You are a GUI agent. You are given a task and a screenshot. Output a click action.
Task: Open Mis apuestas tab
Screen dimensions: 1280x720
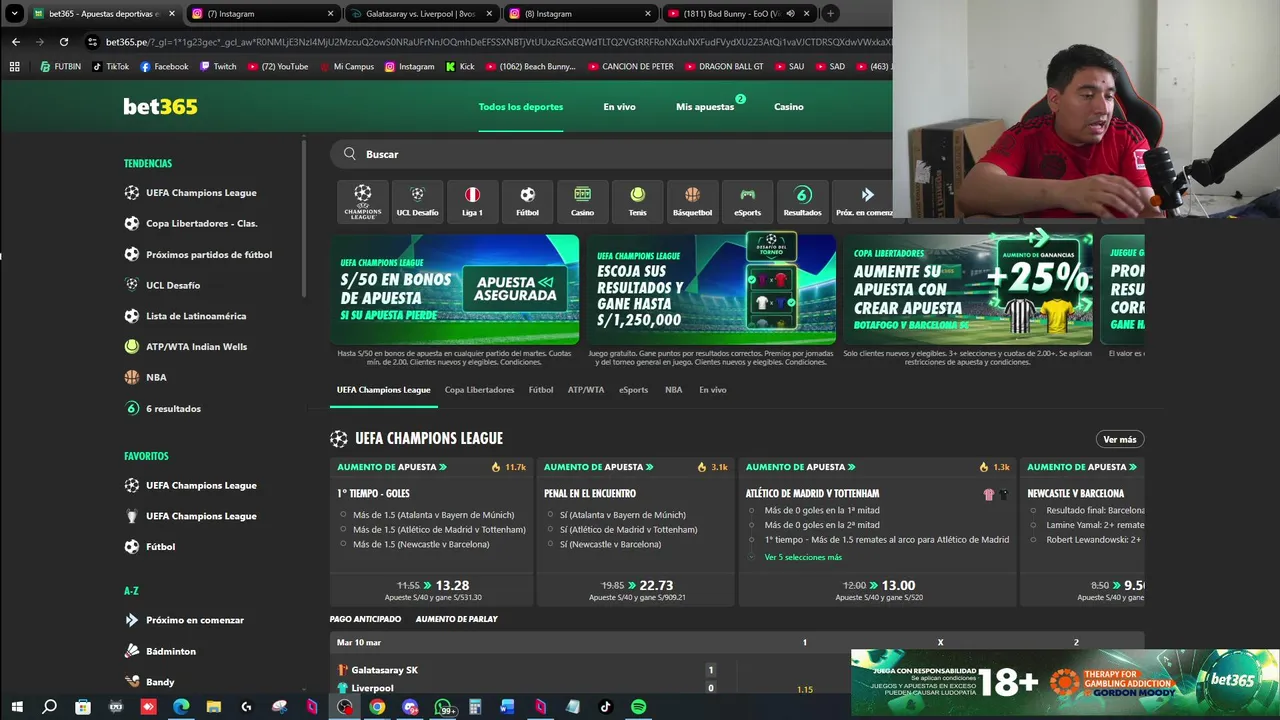(705, 107)
